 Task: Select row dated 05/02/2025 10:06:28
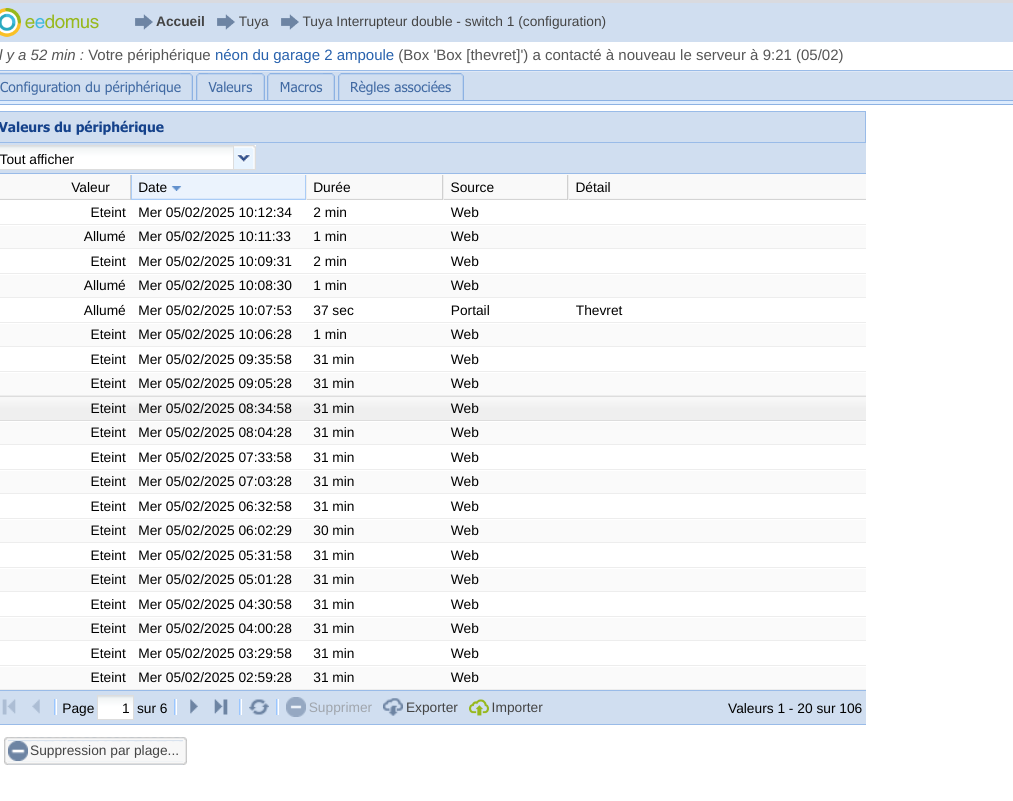(433, 335)
